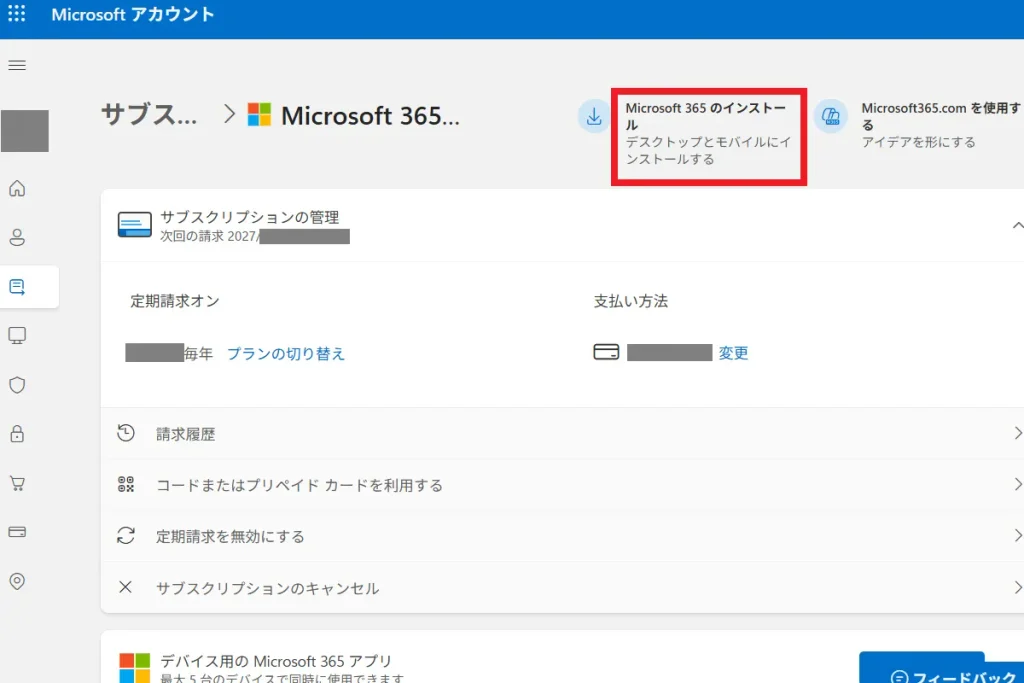Expand chevron for サブスクリプションのキャンセル row
This screenshot has height=683, width=1024.
pos(1017,587)
